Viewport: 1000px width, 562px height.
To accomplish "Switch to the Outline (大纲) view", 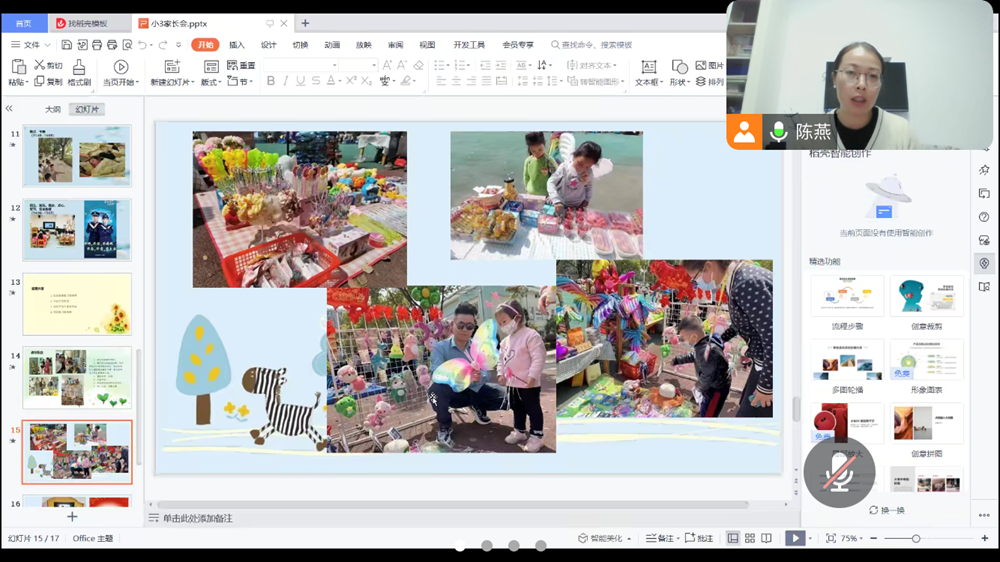I will coord(52,109).
